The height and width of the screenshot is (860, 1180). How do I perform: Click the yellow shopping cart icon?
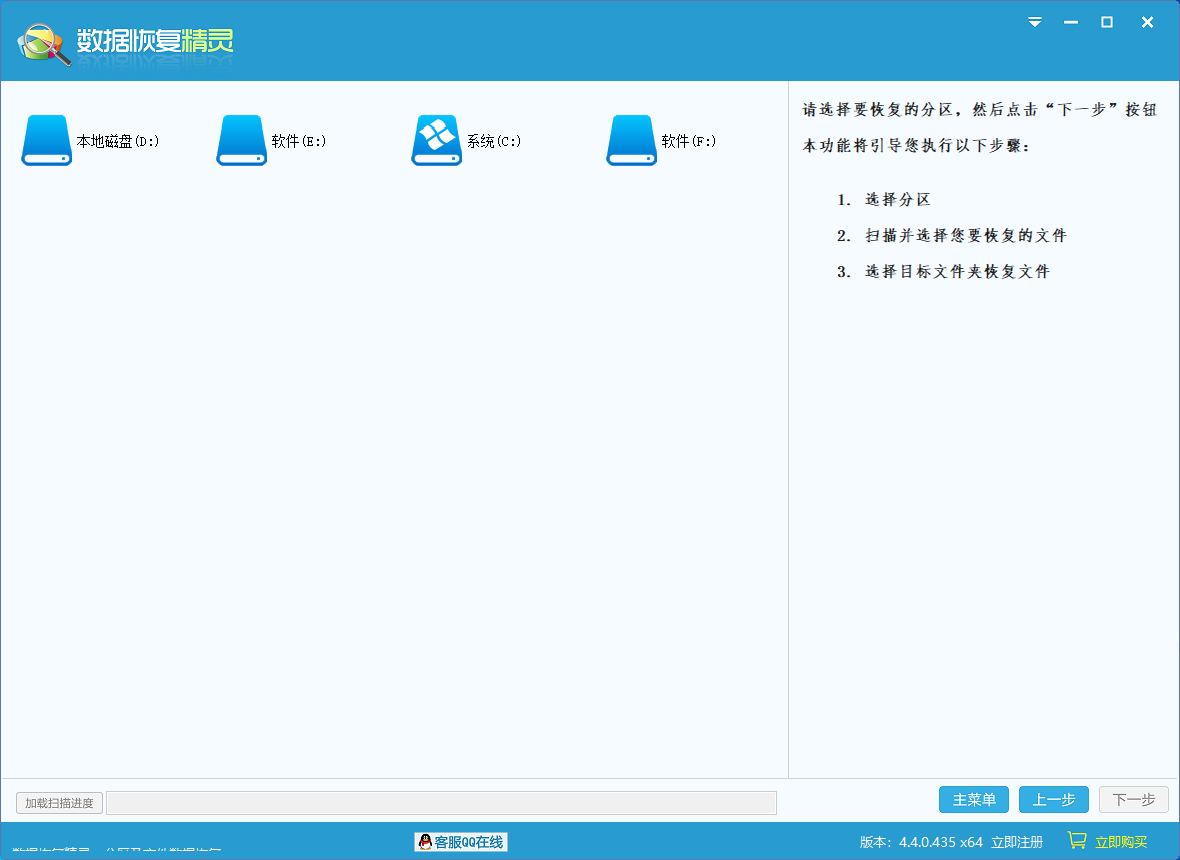[1076, 841]
